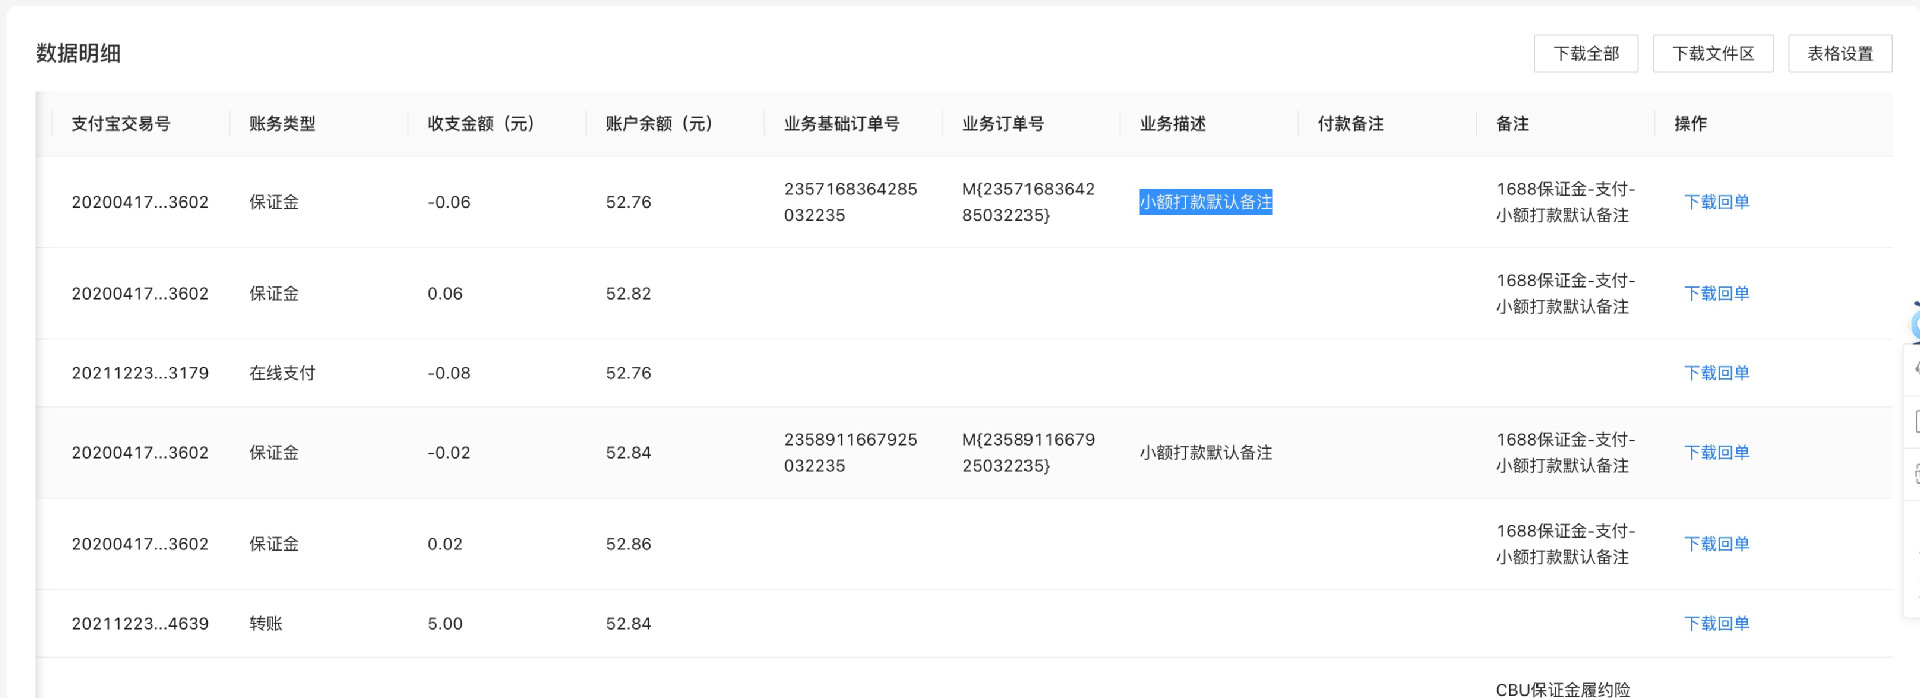The height and width of the screenshot is (698, 1920).
Task: Select the 账户余额（元） column header
Action: (x=659, y=124)
